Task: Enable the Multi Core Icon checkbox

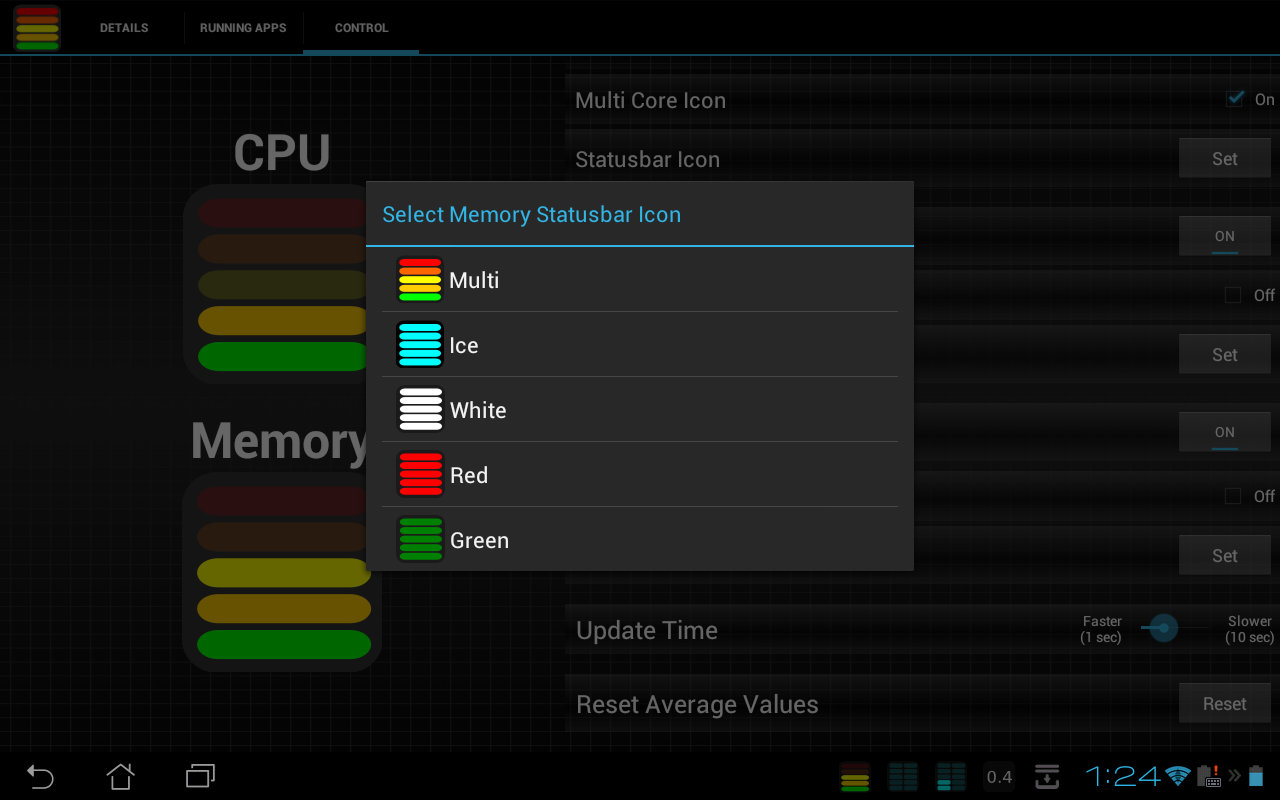Action: [x=1234, y=98]
